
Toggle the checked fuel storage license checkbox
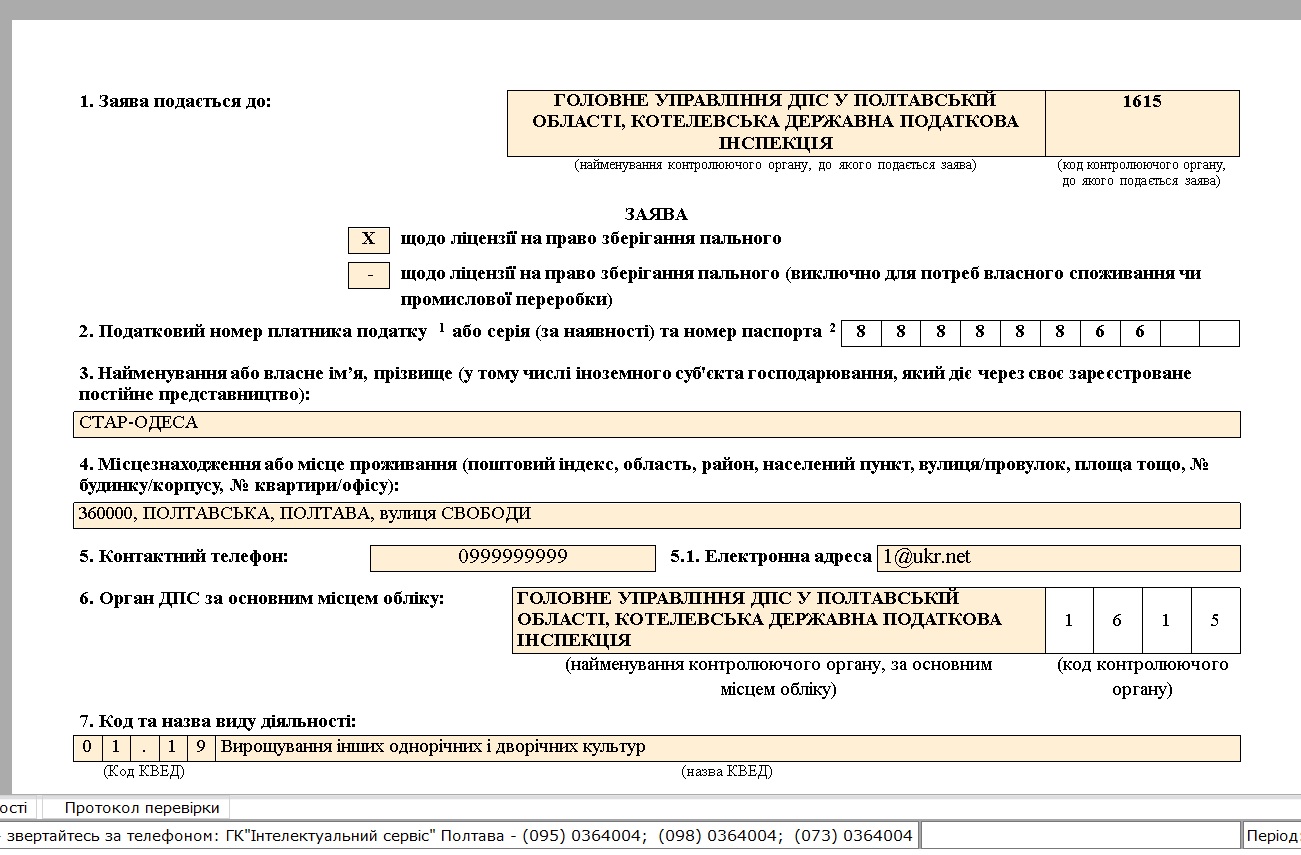[368, 240]
